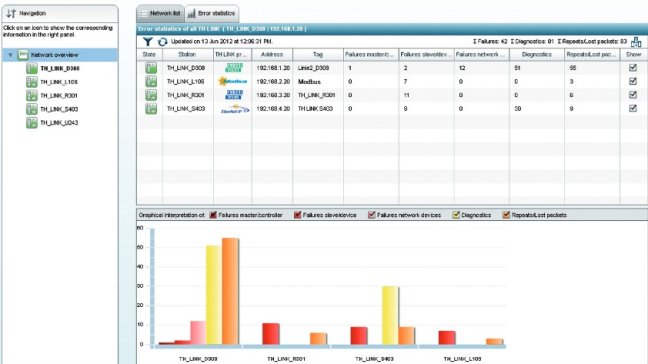The height and width of the screenshot is (364, 648).
Task: Click state icon of TH_LINK_L108 table row
Action: pyautogui.click(x=151, y=81)
